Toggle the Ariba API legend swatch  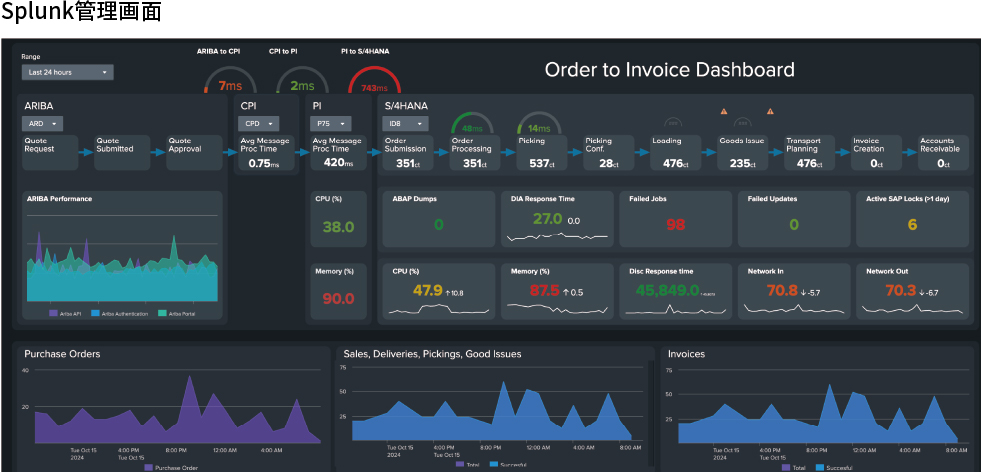(x=53, y=313)
